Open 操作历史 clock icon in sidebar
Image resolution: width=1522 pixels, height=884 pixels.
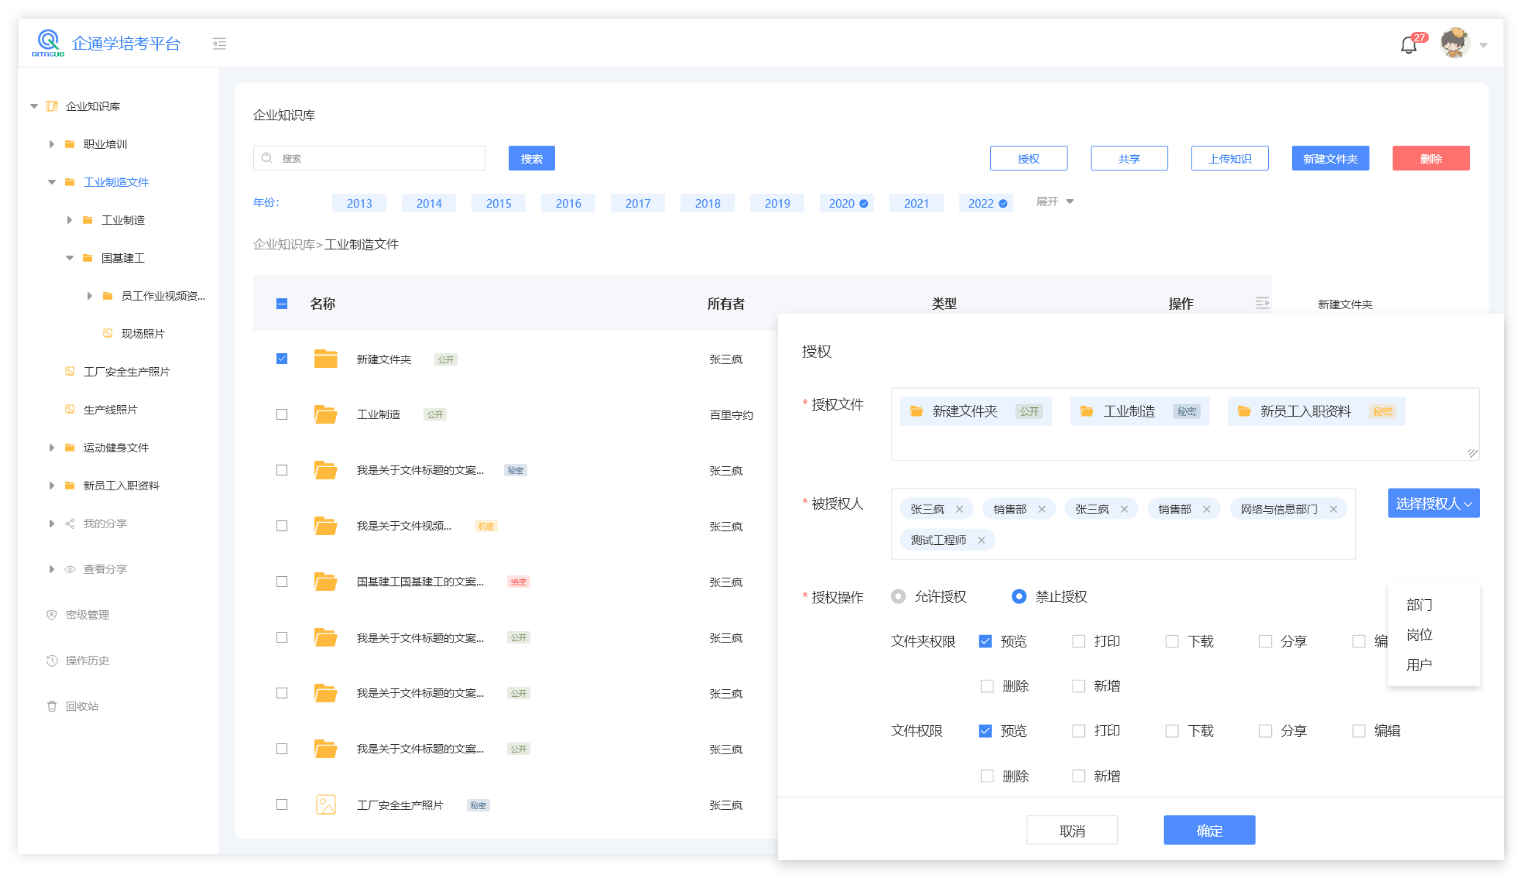pos(52,661)
